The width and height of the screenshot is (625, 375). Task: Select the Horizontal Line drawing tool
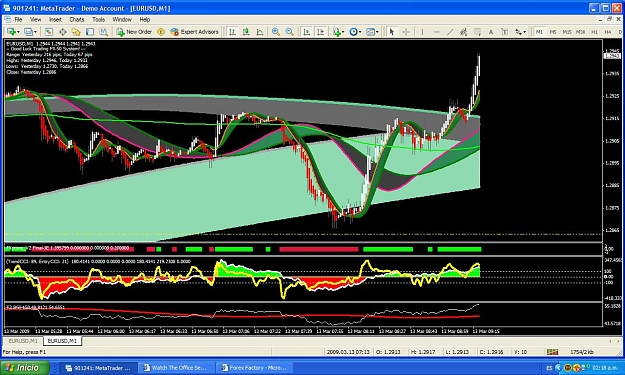(436, 32)
